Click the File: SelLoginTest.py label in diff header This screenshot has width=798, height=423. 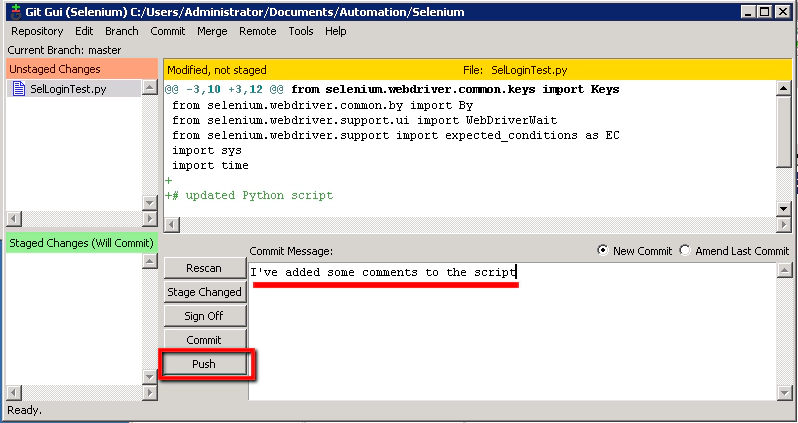[515, 70]
